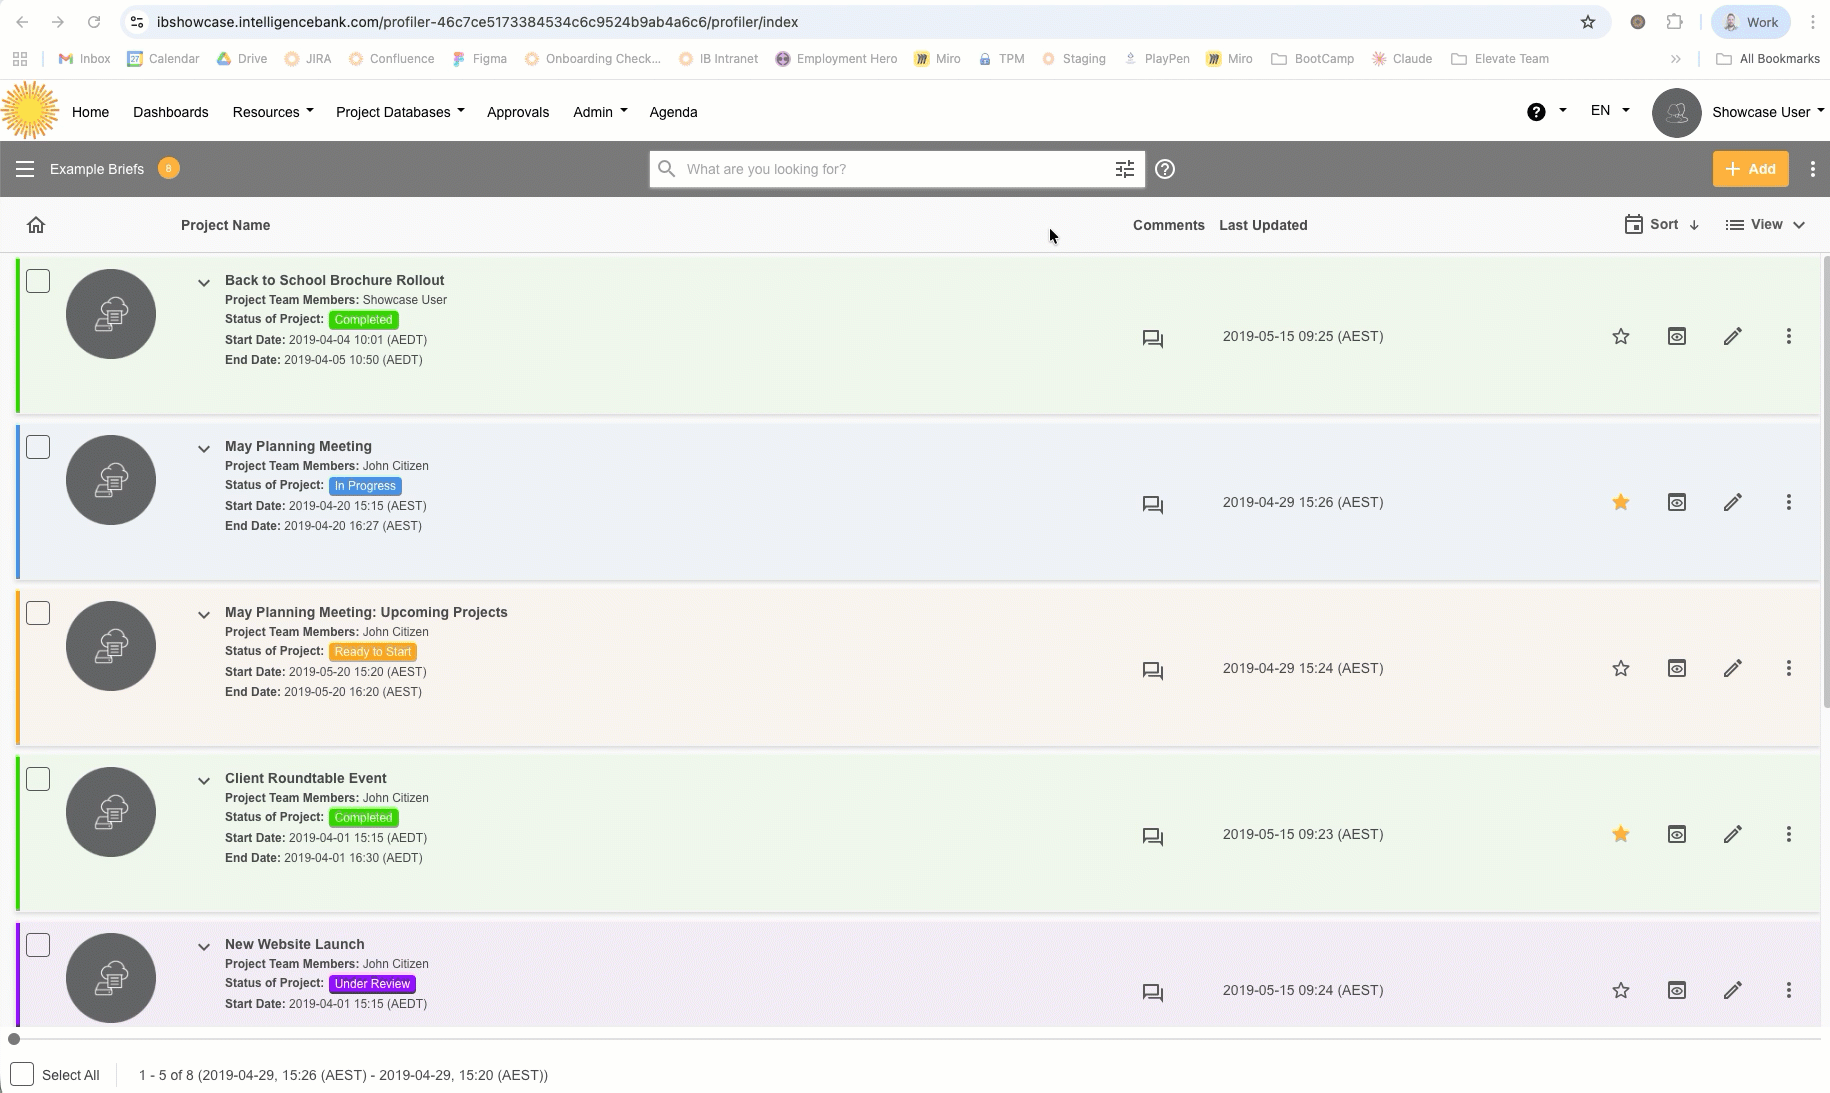Open comments for Client Roundtable Event

1152,836
